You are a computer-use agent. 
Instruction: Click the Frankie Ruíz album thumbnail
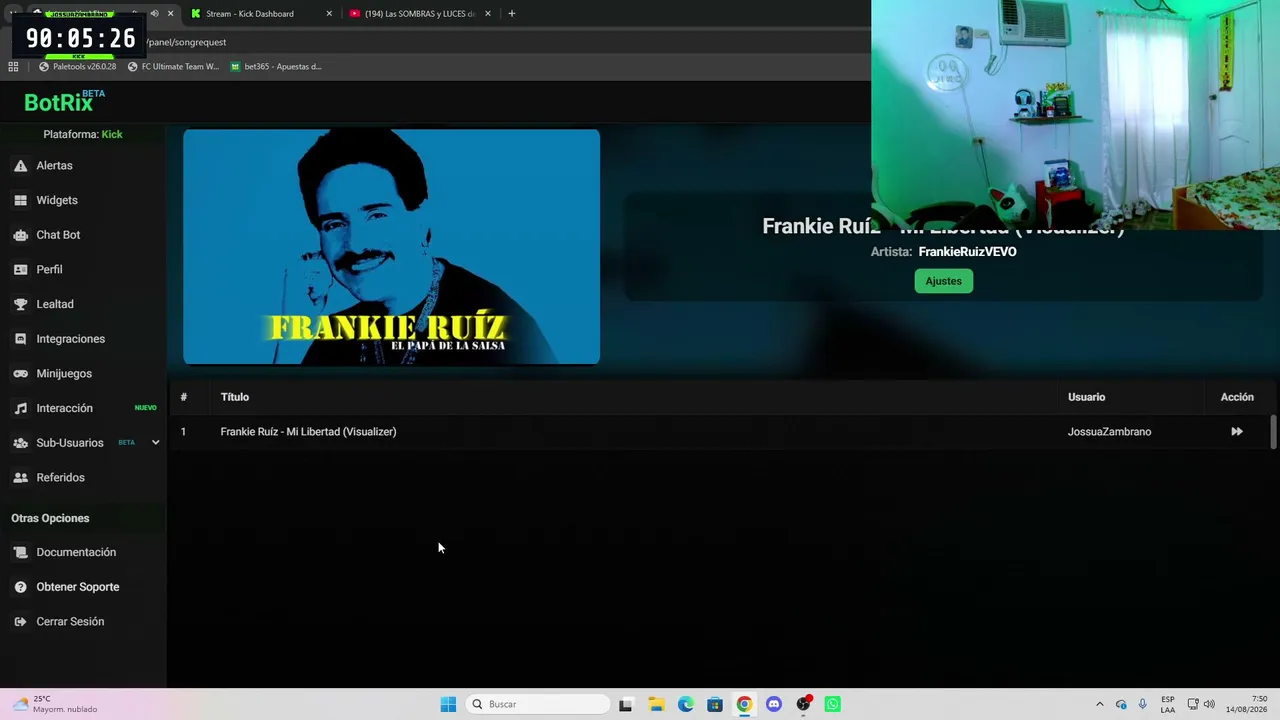pyautogui.click(x=391, y=247)
